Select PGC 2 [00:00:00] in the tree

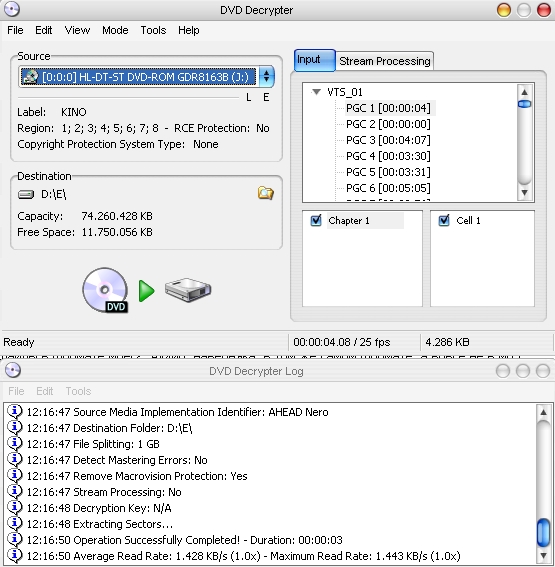(388, 124)
